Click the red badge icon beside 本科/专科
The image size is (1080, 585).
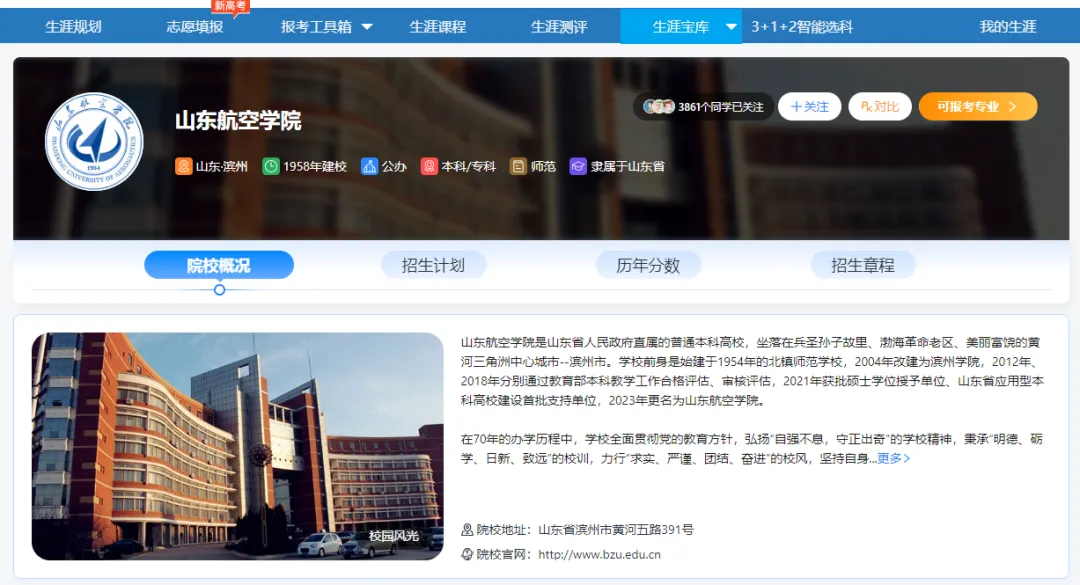(429, 166)
